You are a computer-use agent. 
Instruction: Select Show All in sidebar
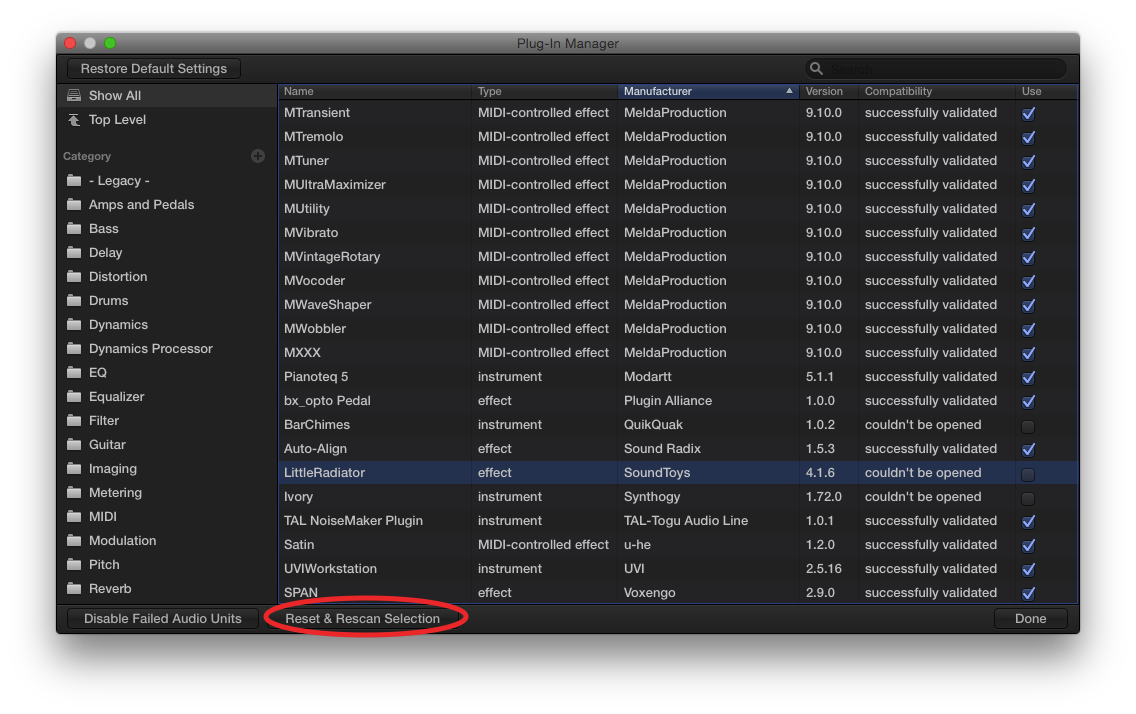[x=167, y=96]
